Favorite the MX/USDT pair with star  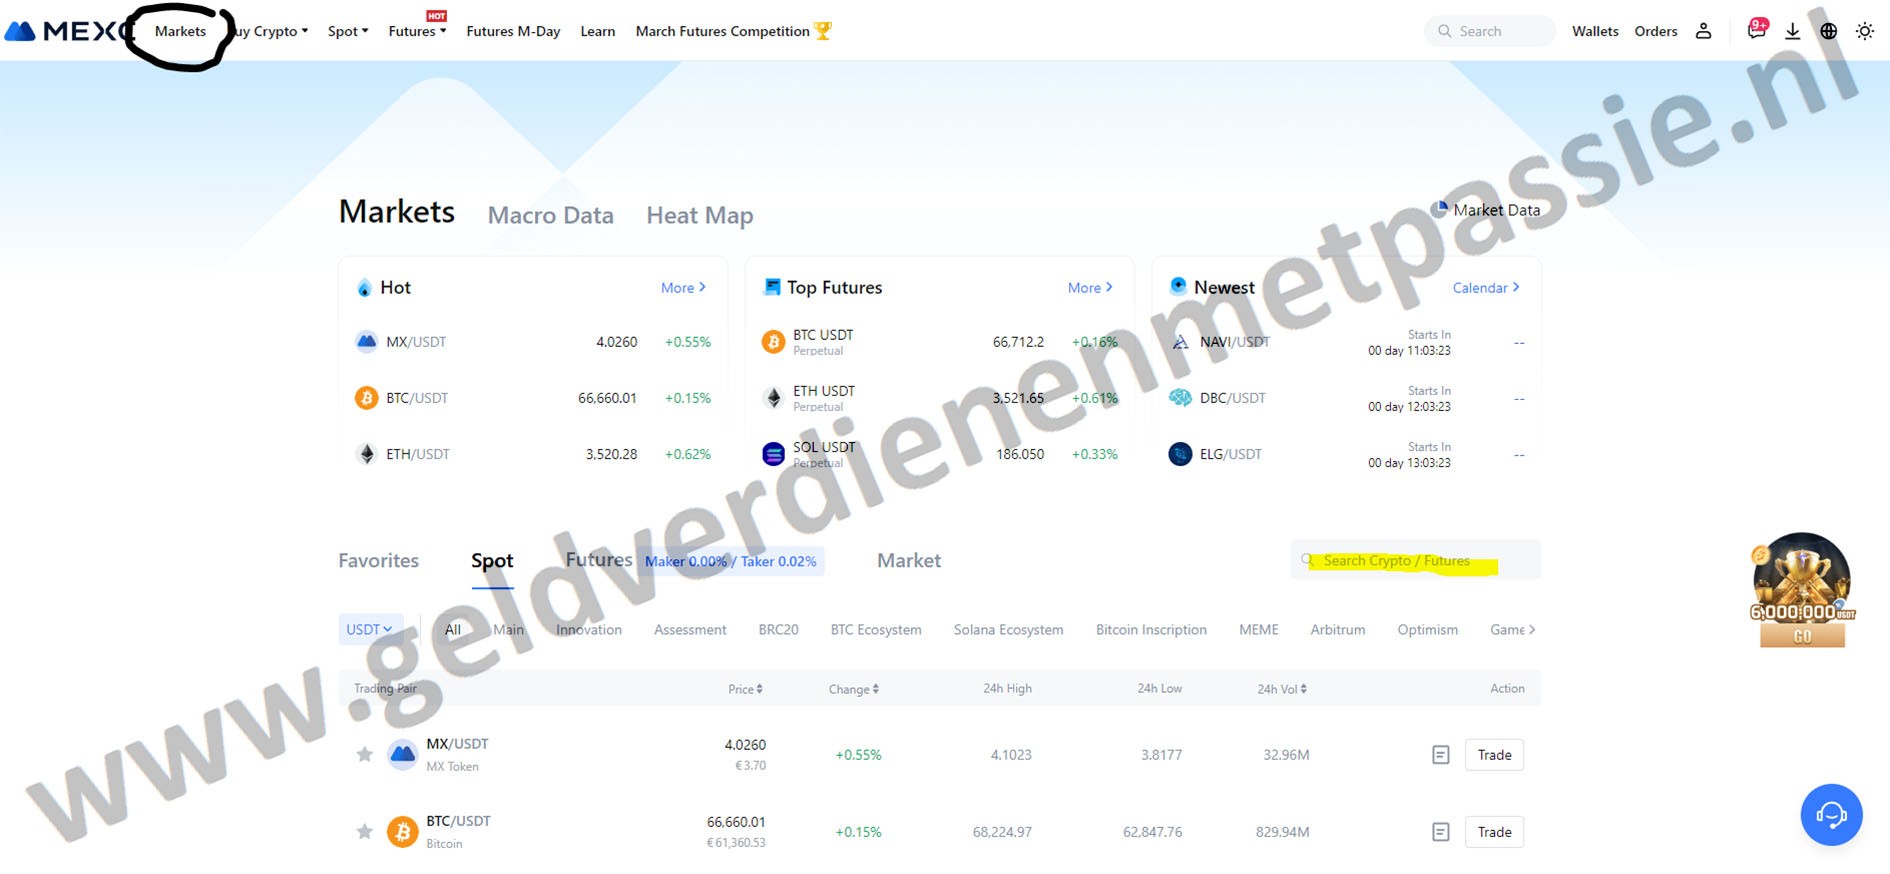coord(365,755)
